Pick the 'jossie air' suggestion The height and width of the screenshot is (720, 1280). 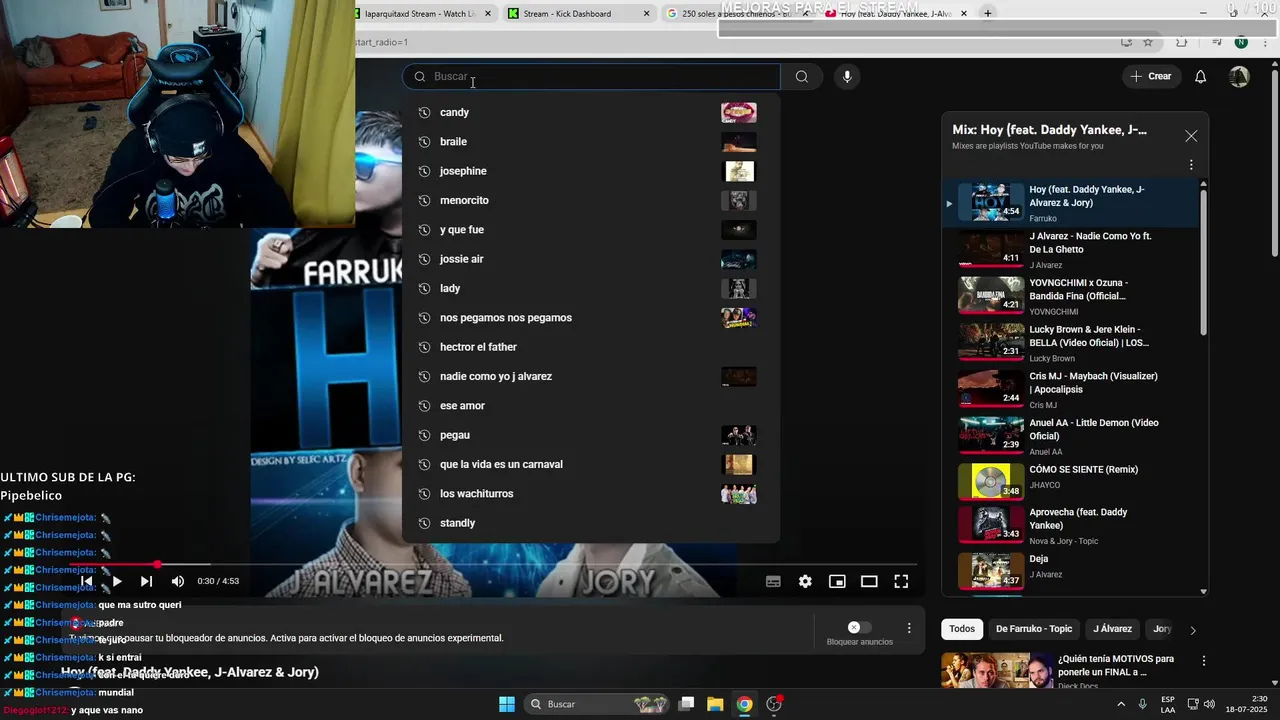tap(590, 259)
